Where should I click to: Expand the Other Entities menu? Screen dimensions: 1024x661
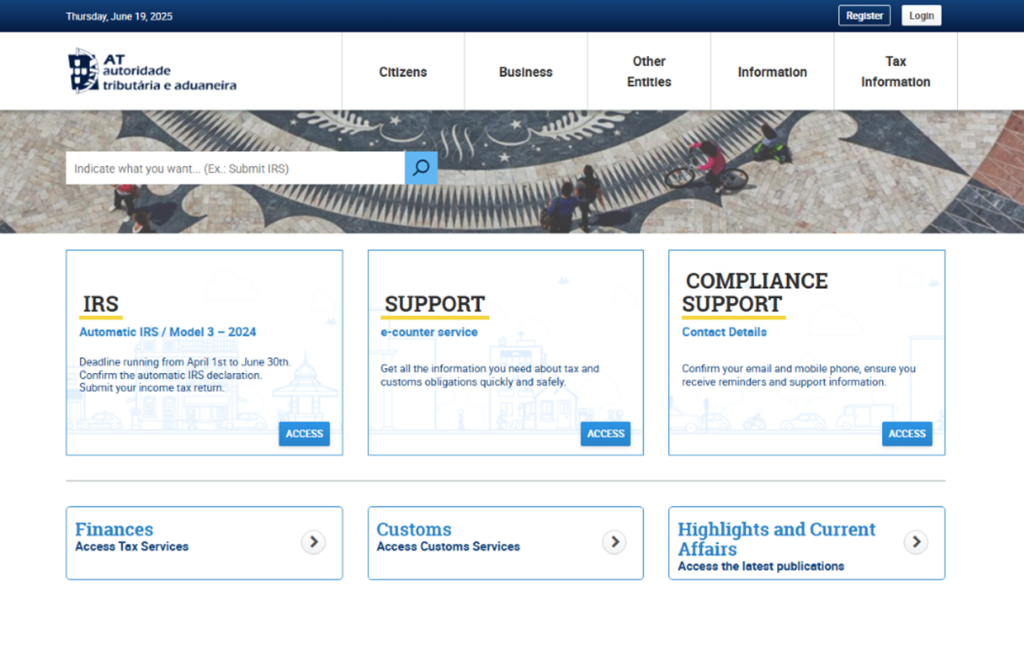tap(649, 72)
